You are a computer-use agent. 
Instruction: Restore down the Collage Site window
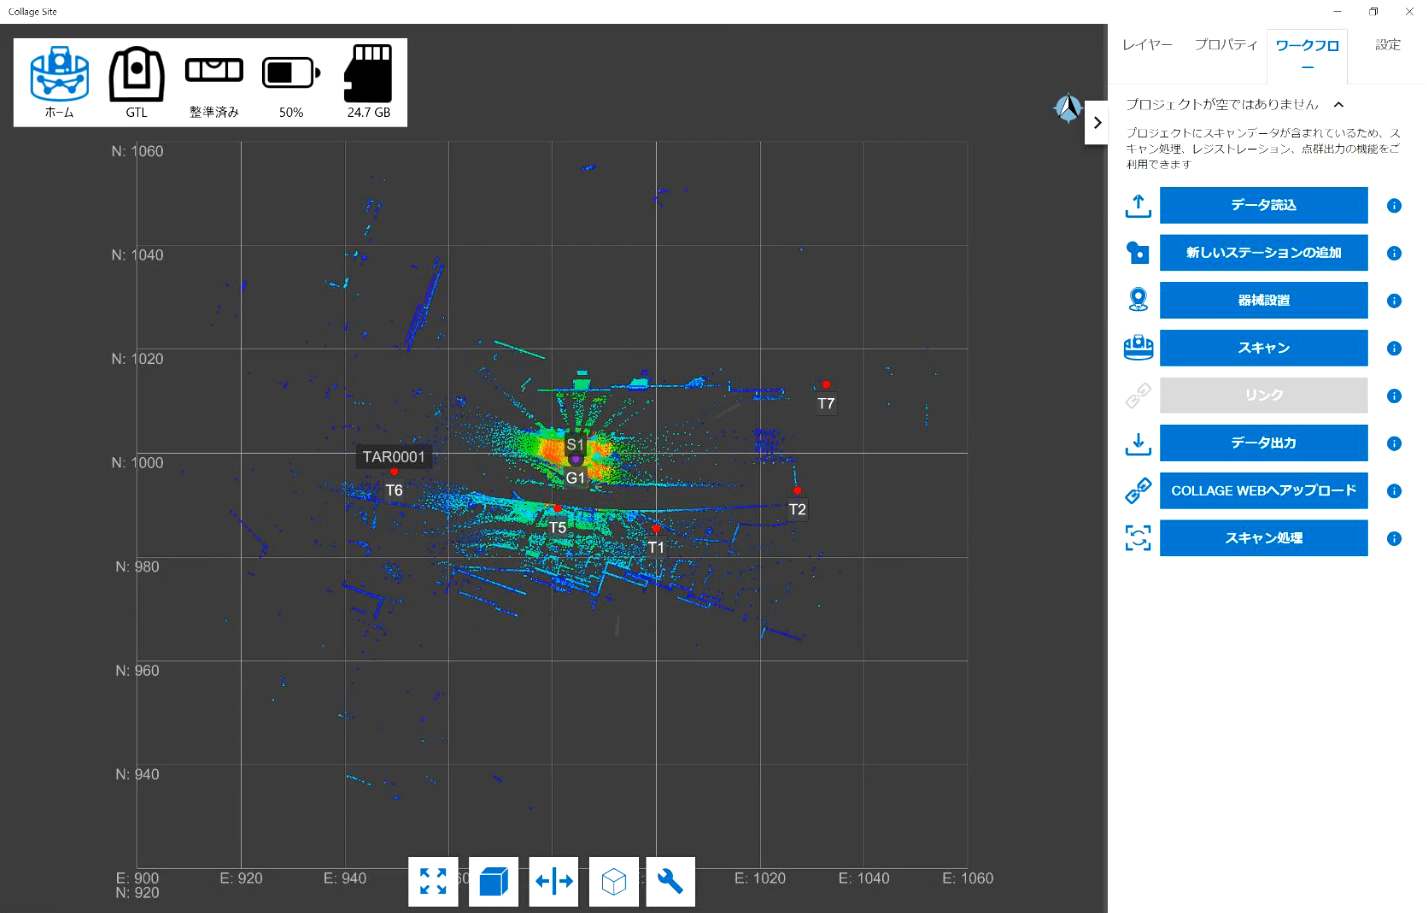tap(1373, 11)
